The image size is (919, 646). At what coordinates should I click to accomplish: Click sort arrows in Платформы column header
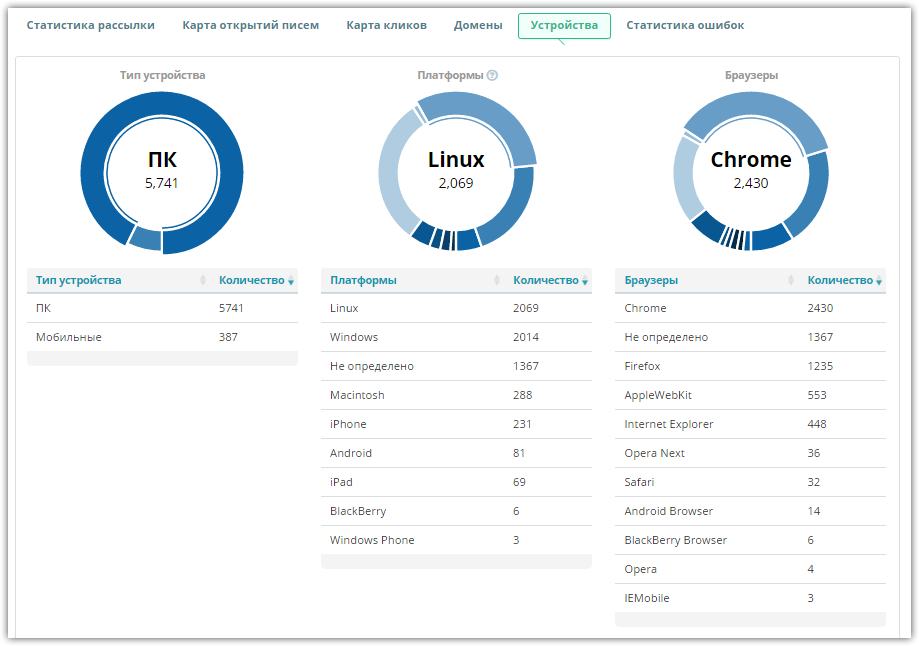click(x=497, y=281)
